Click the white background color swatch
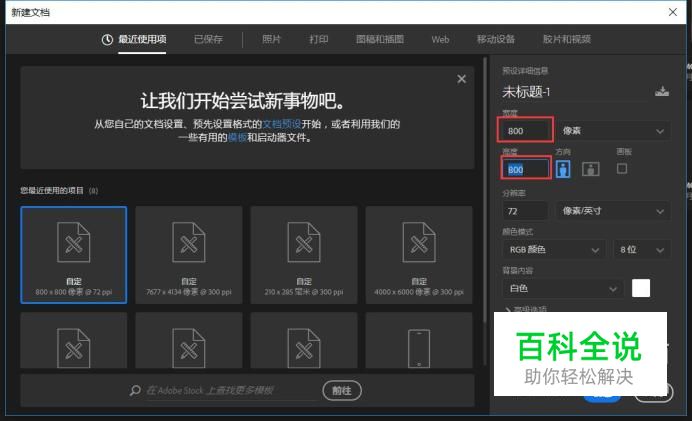 (641, 288)
